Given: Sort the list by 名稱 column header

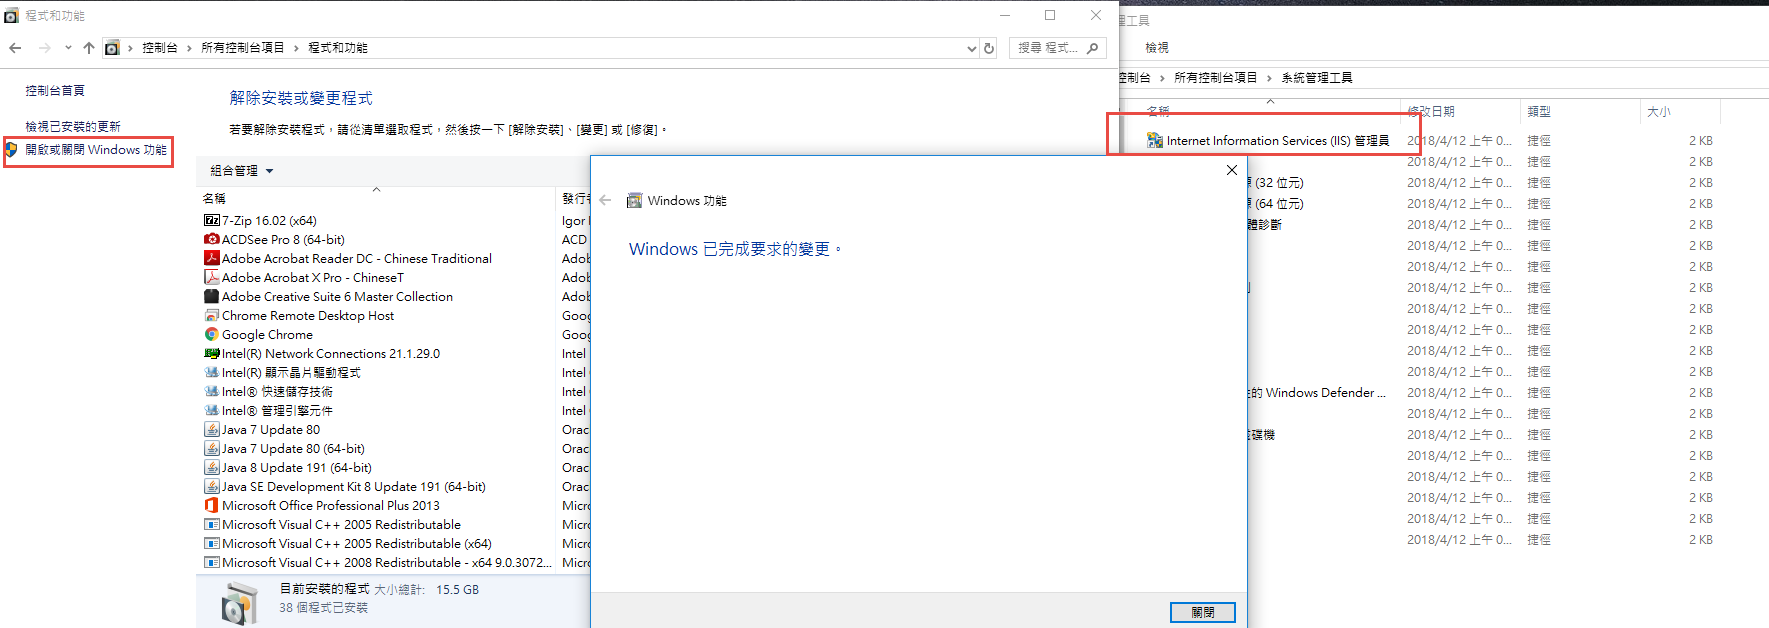Looking at the screenshot, I should [x=215, y=198].
